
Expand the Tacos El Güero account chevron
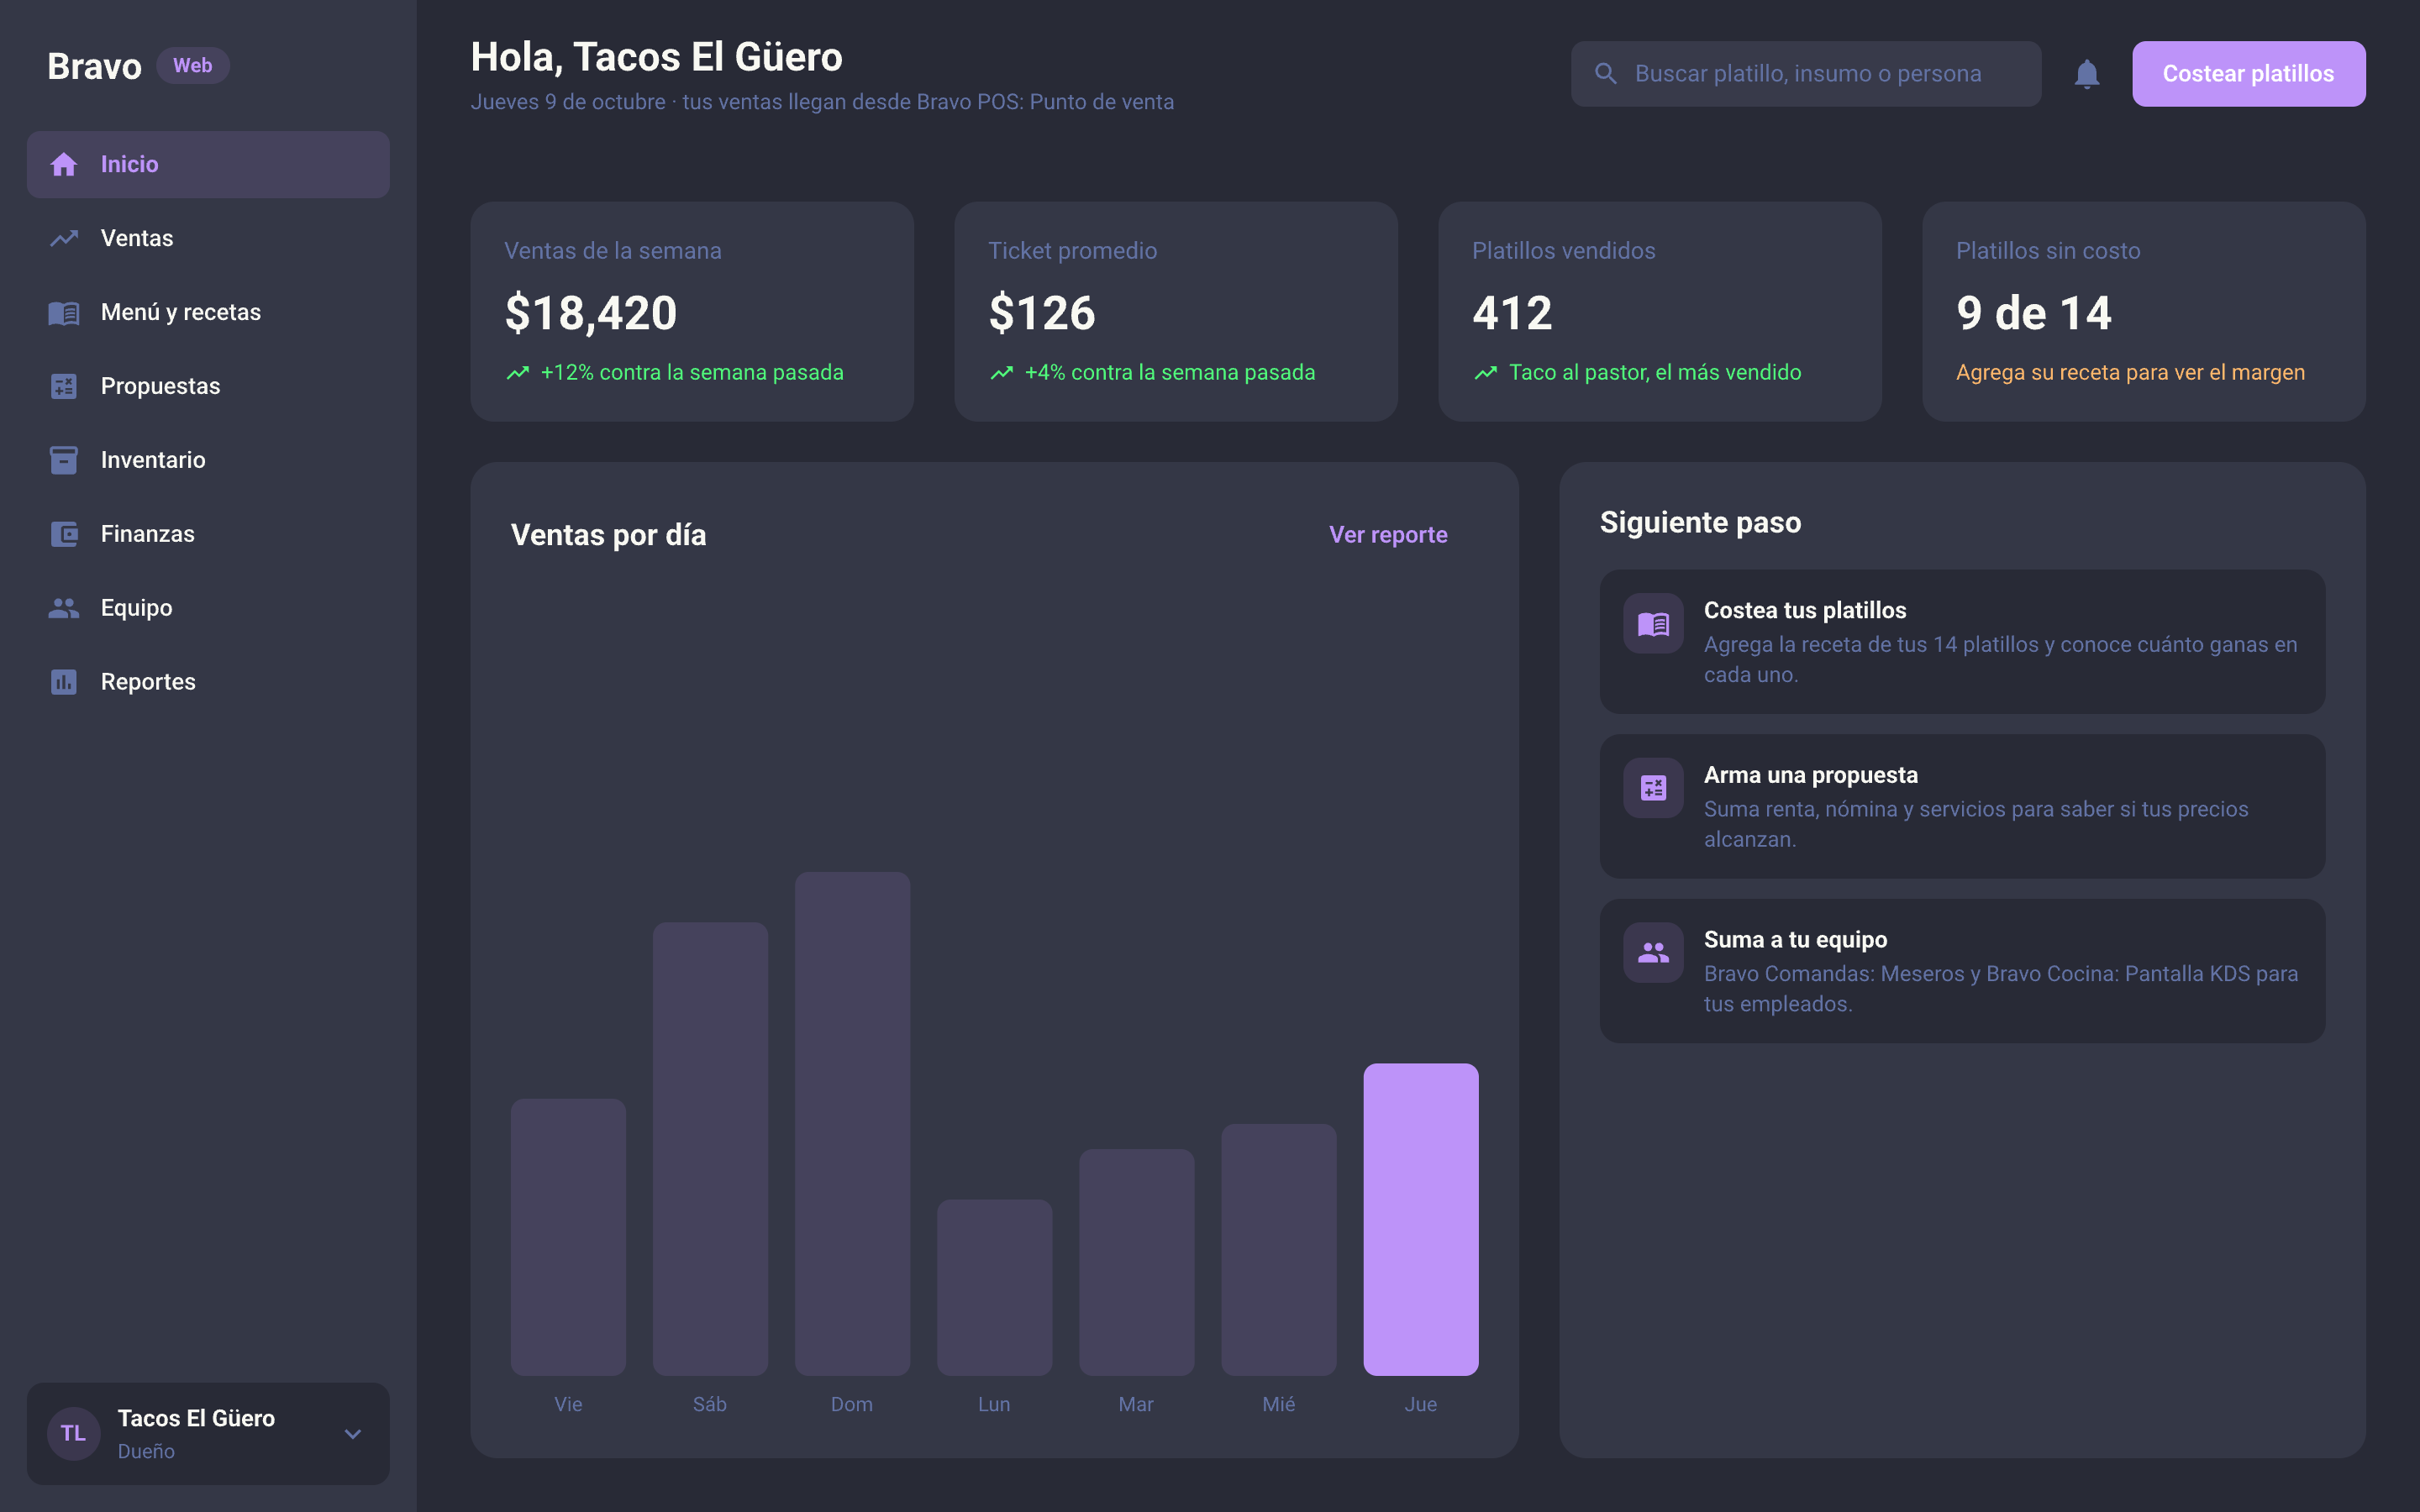tap(353, 1434)
